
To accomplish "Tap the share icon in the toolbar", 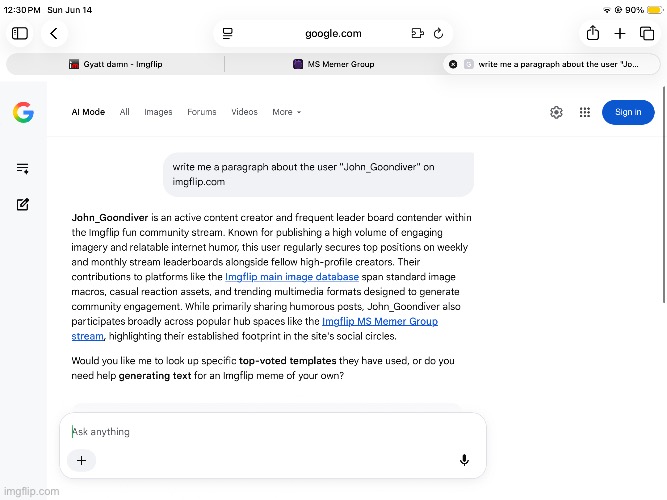I will pyautogui.click(x=593, y=33).
